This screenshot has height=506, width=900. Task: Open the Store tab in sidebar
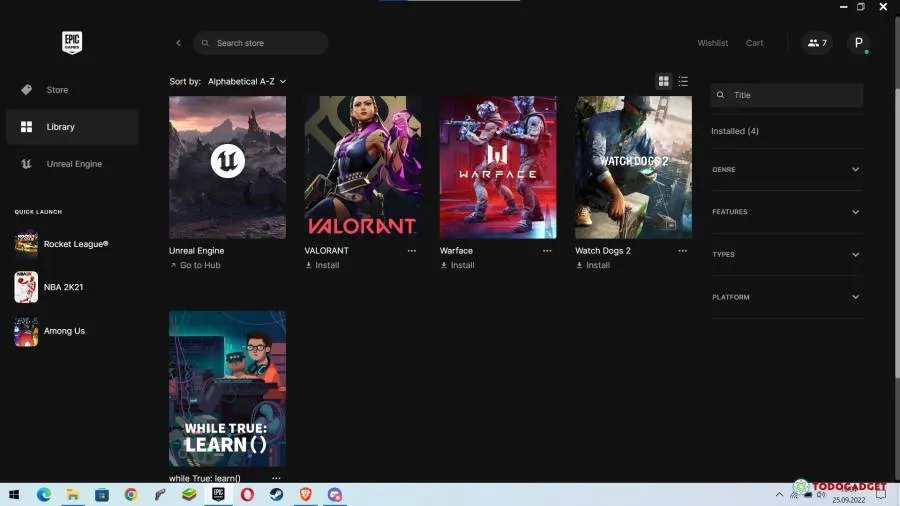point(57,90)
